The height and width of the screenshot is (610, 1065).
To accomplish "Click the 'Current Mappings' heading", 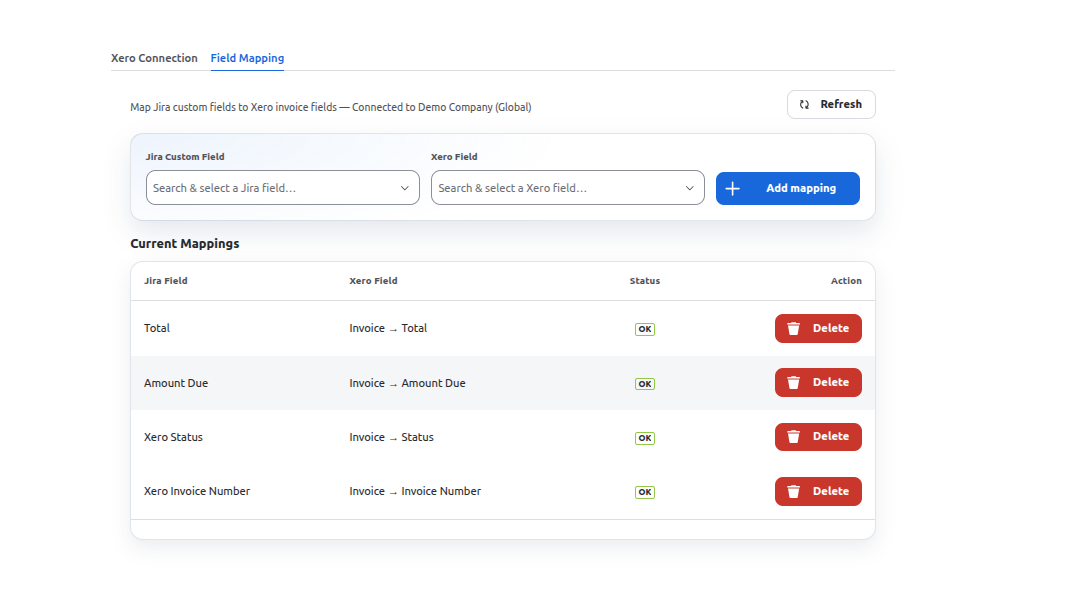I will coord(185,244).
